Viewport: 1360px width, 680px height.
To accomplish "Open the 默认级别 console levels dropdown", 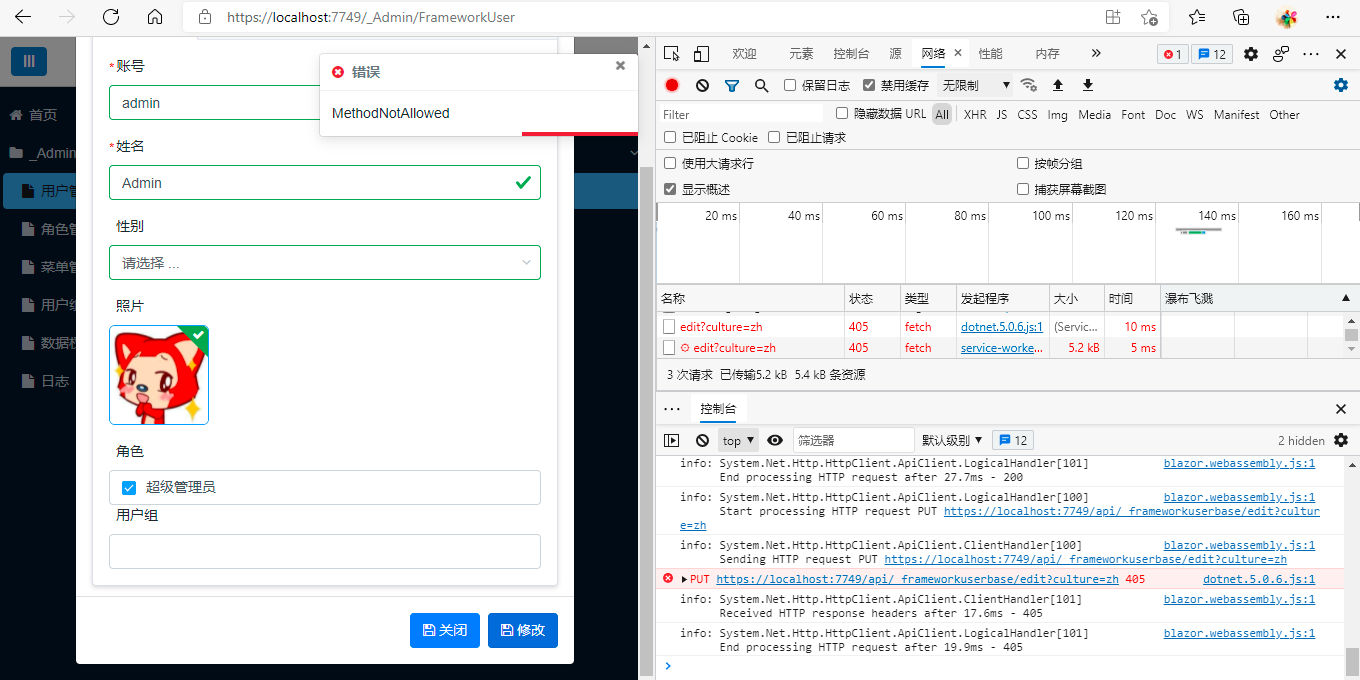I will tap(951, 440).
